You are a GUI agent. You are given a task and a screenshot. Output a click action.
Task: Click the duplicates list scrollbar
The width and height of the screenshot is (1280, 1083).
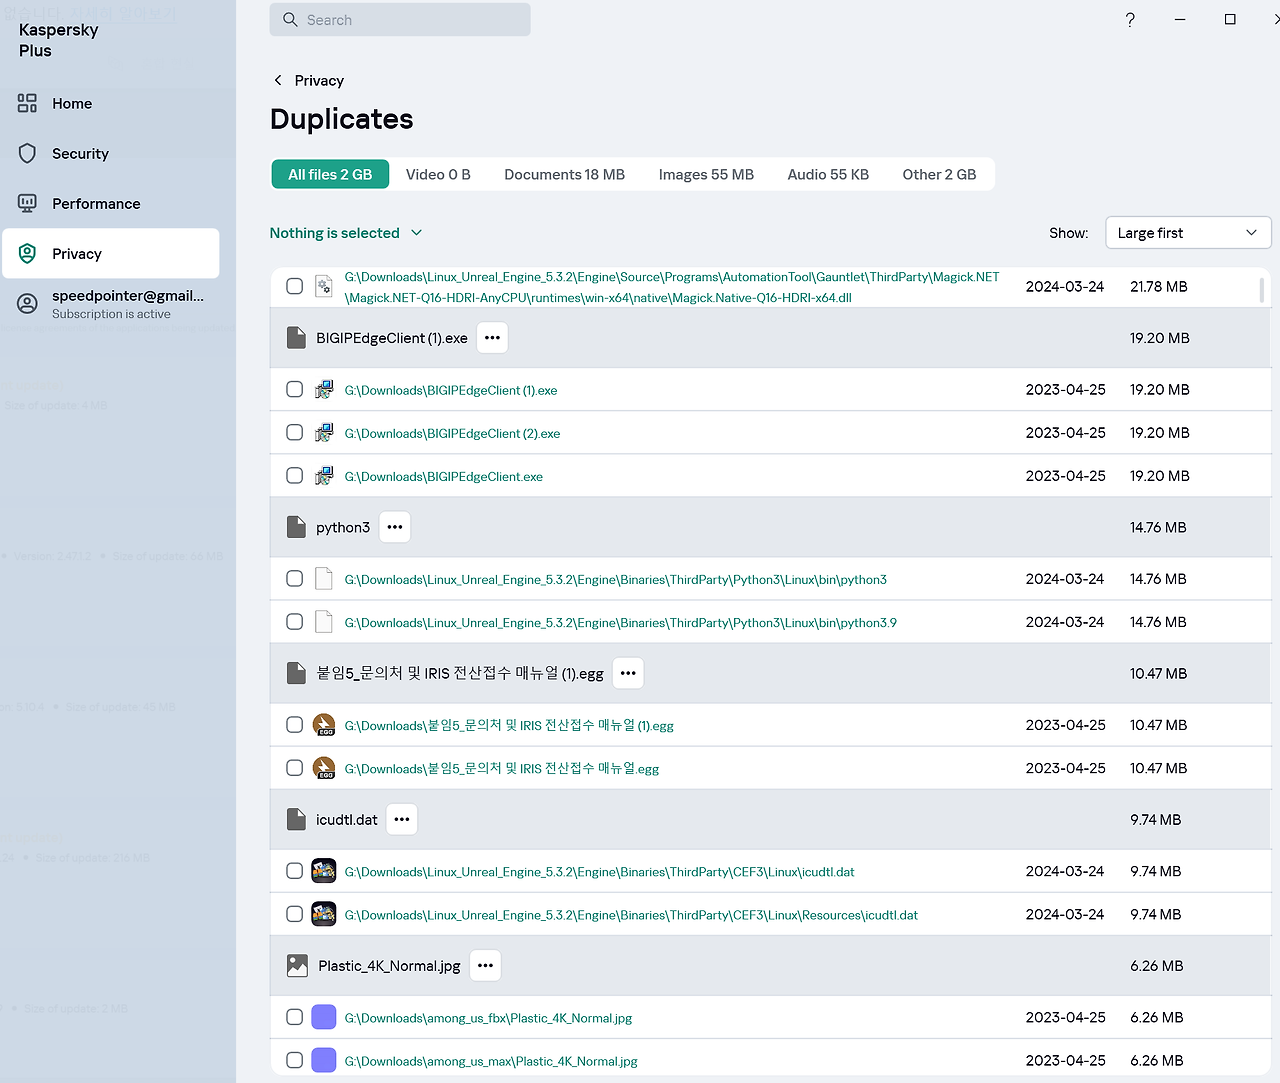pos(1261,291)
